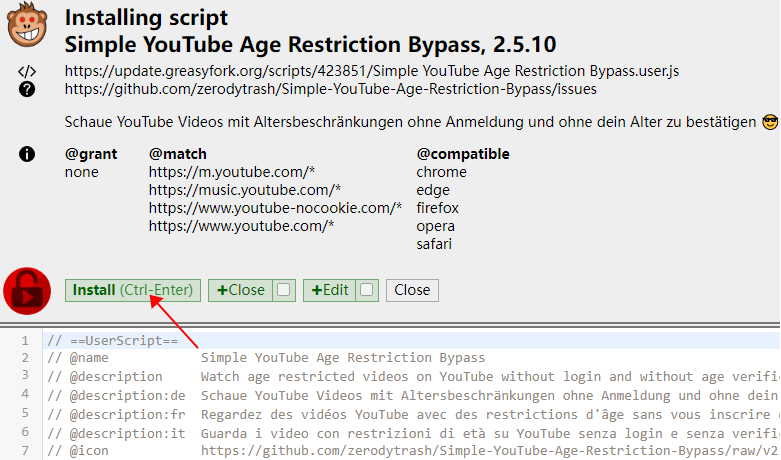781x460 pixels.
Task: Click the ==UserScript== code line
Action: click(x=112, y=341)
